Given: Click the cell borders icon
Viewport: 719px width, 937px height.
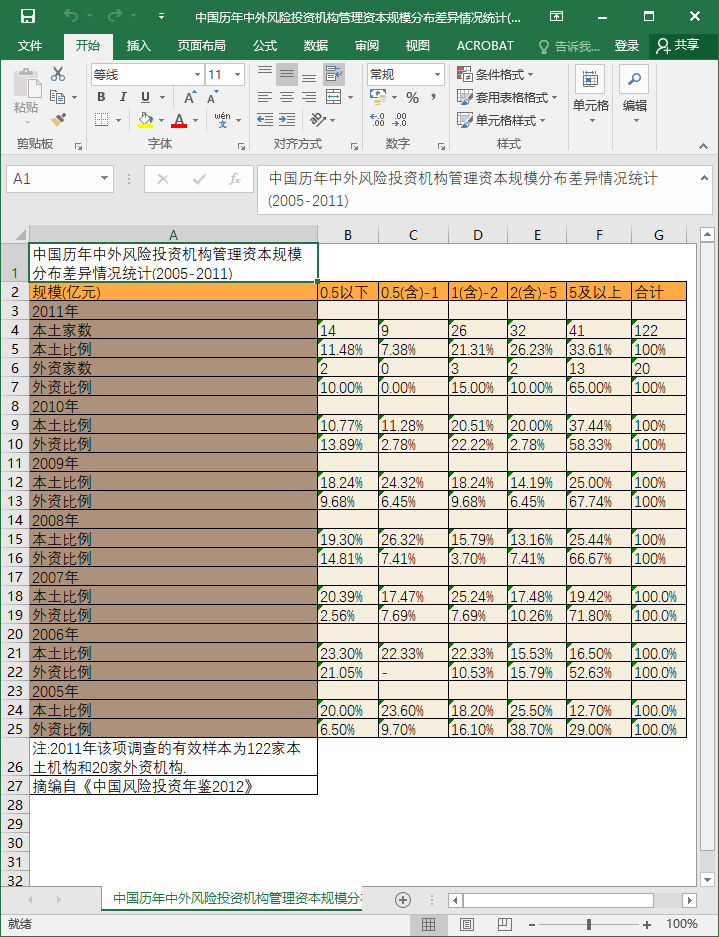Looking at the screenshot, I should point(102,120).
